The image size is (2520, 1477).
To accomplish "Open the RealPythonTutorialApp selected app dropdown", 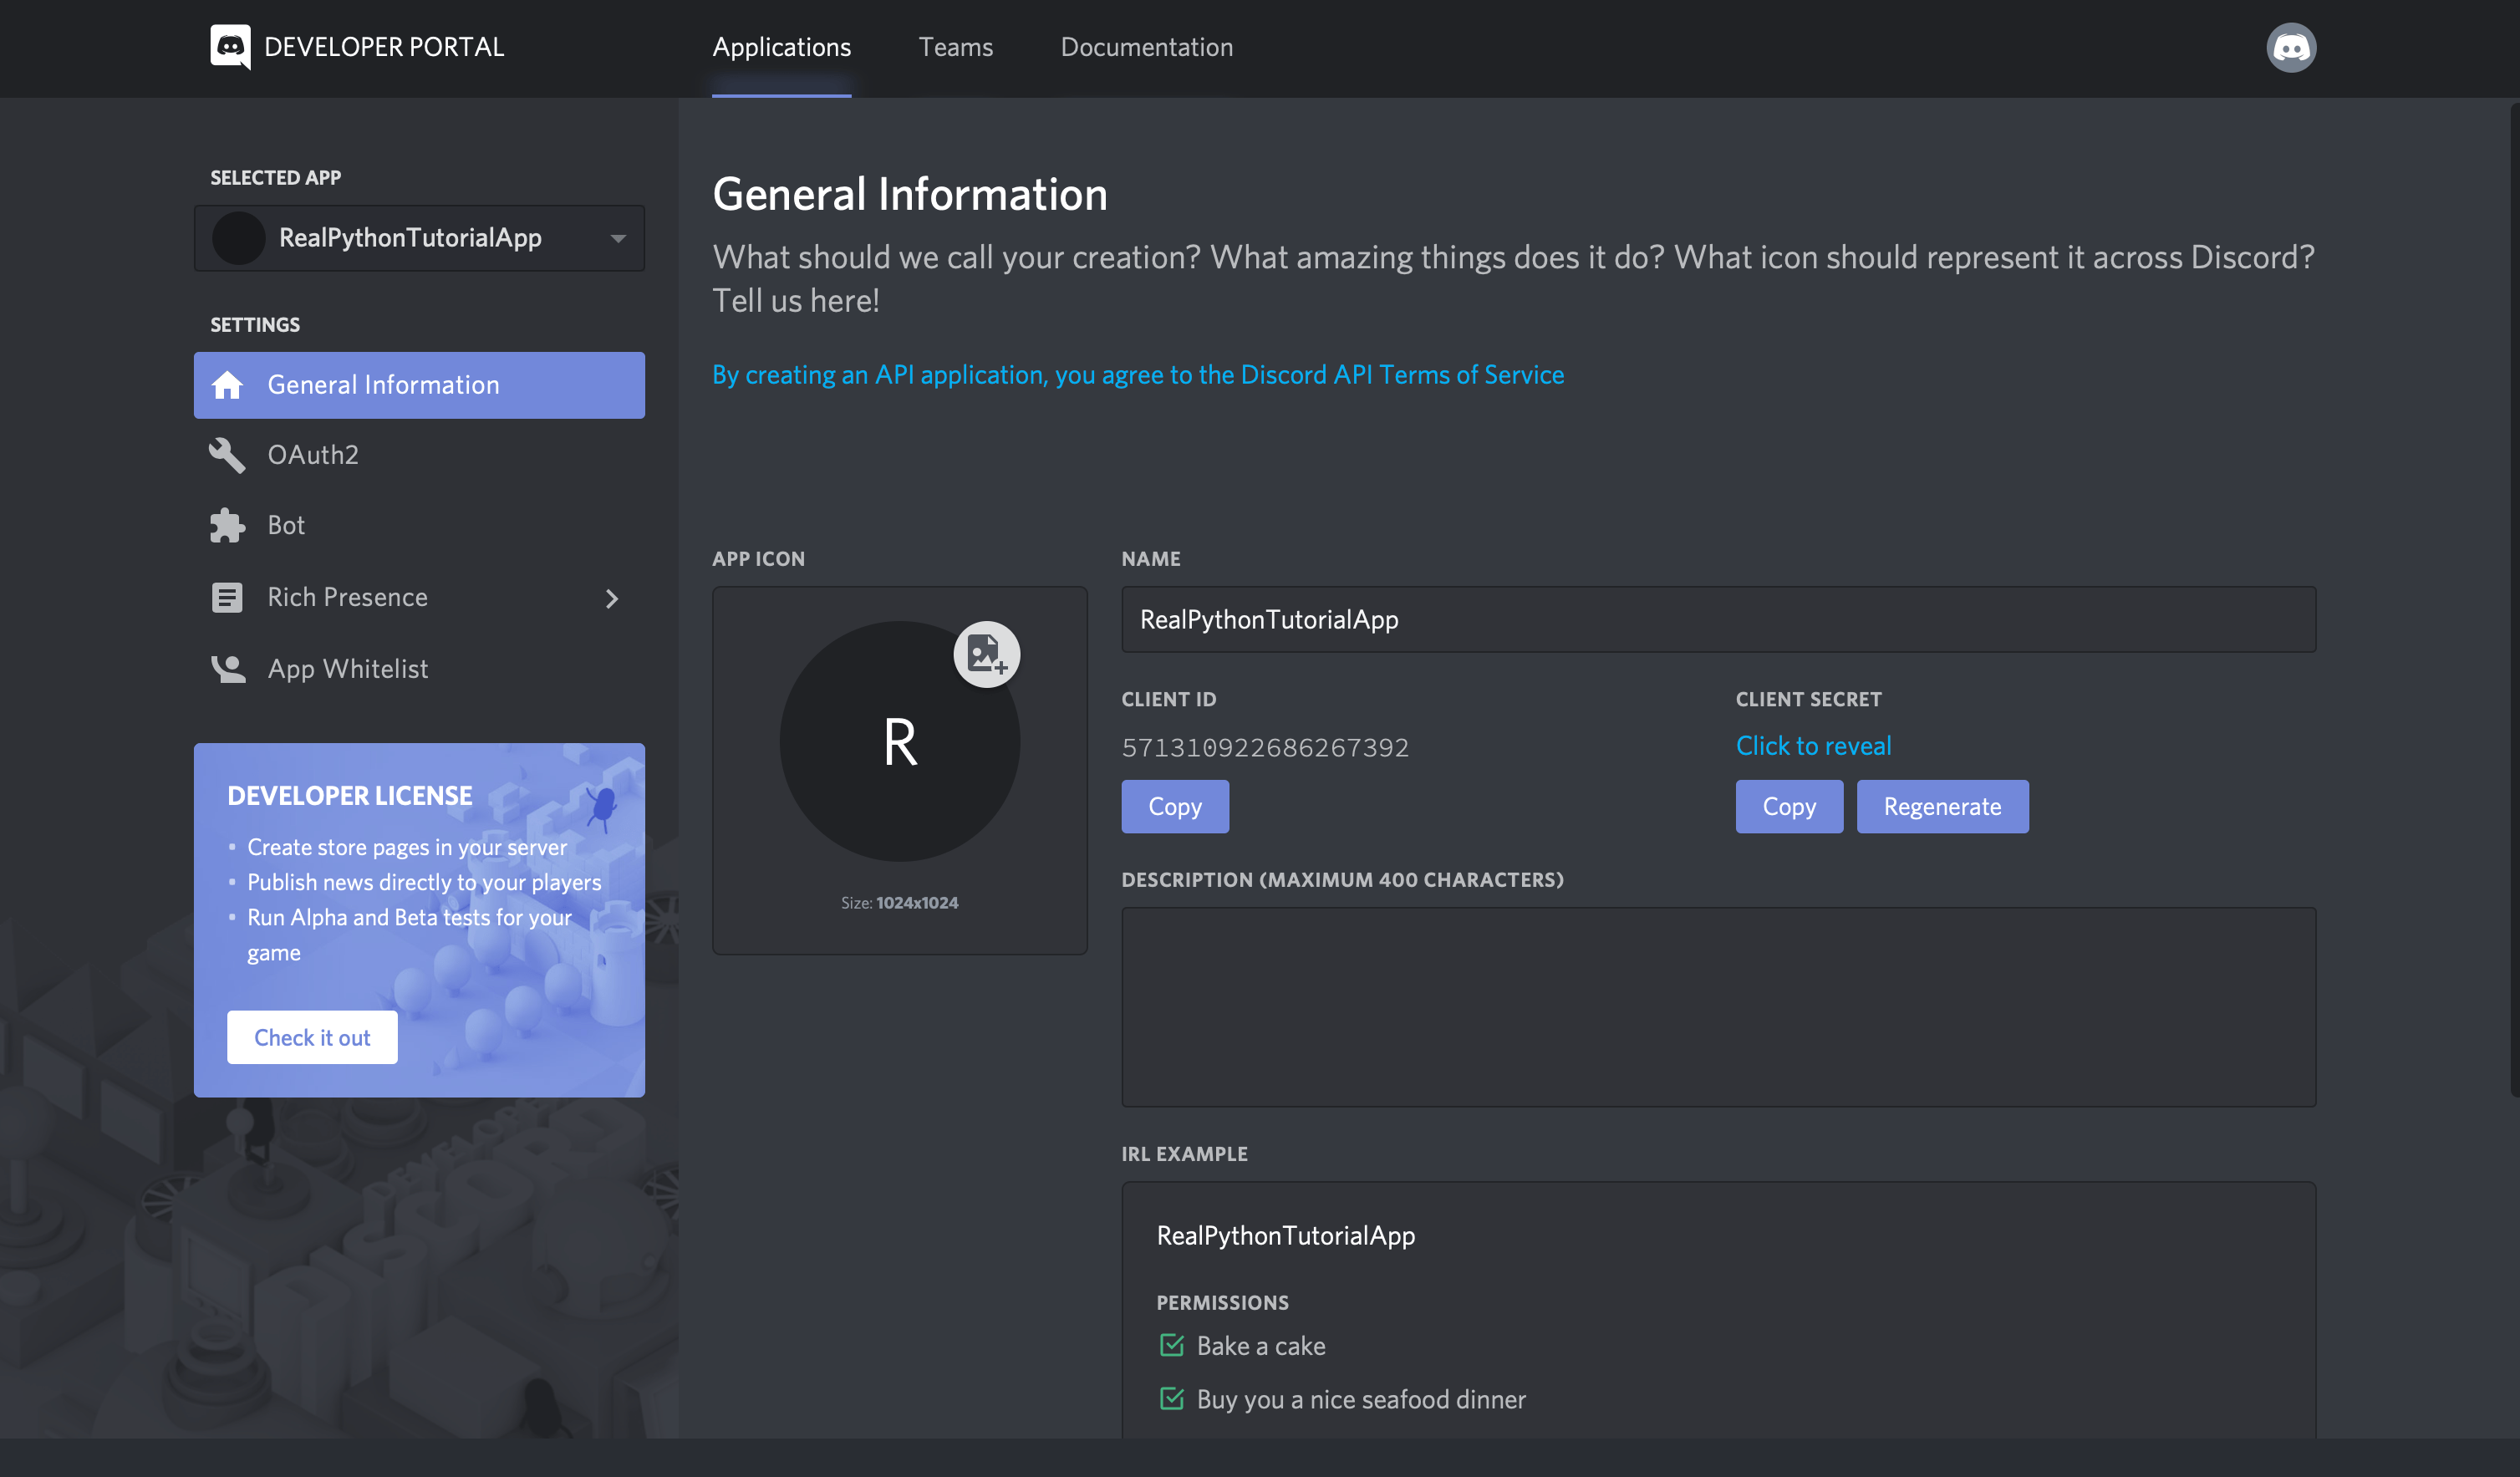I will pos(419,238).
